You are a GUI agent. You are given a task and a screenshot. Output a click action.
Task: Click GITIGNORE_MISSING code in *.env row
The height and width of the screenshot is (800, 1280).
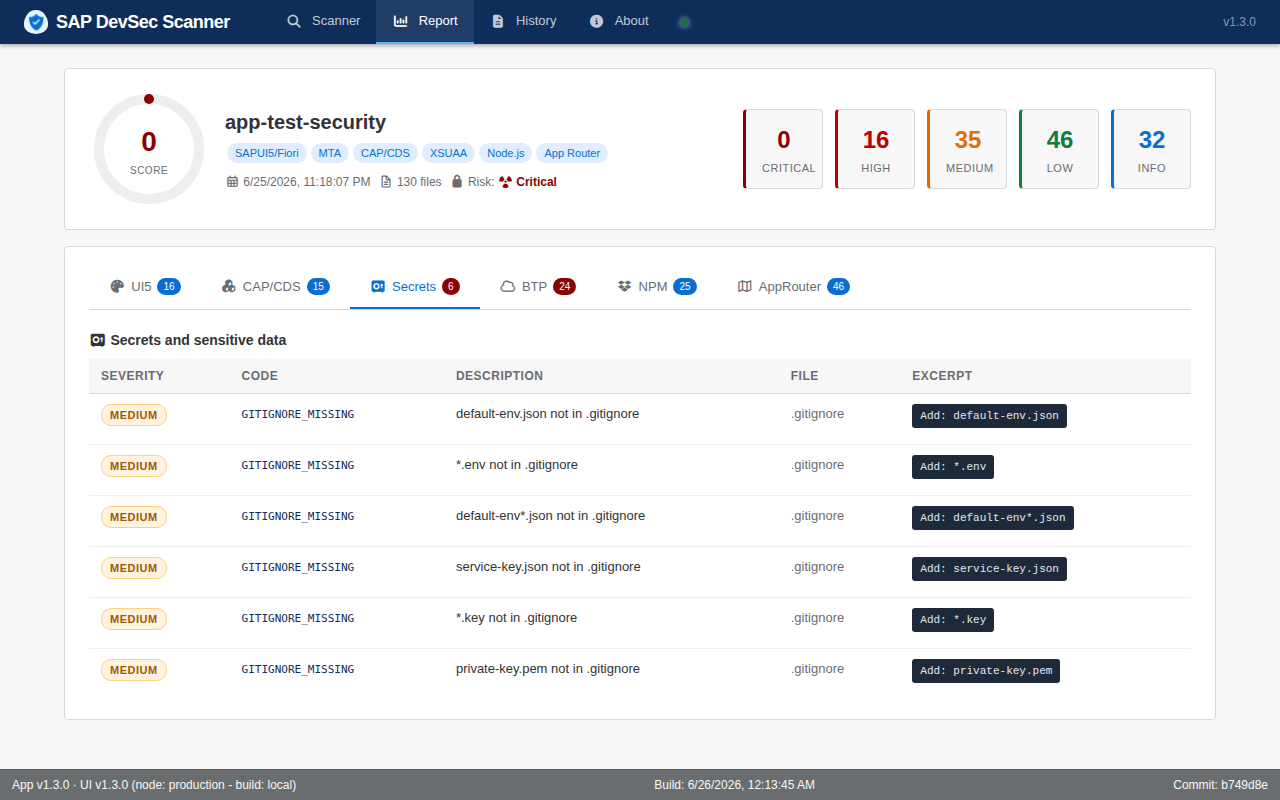pos(298,465)
